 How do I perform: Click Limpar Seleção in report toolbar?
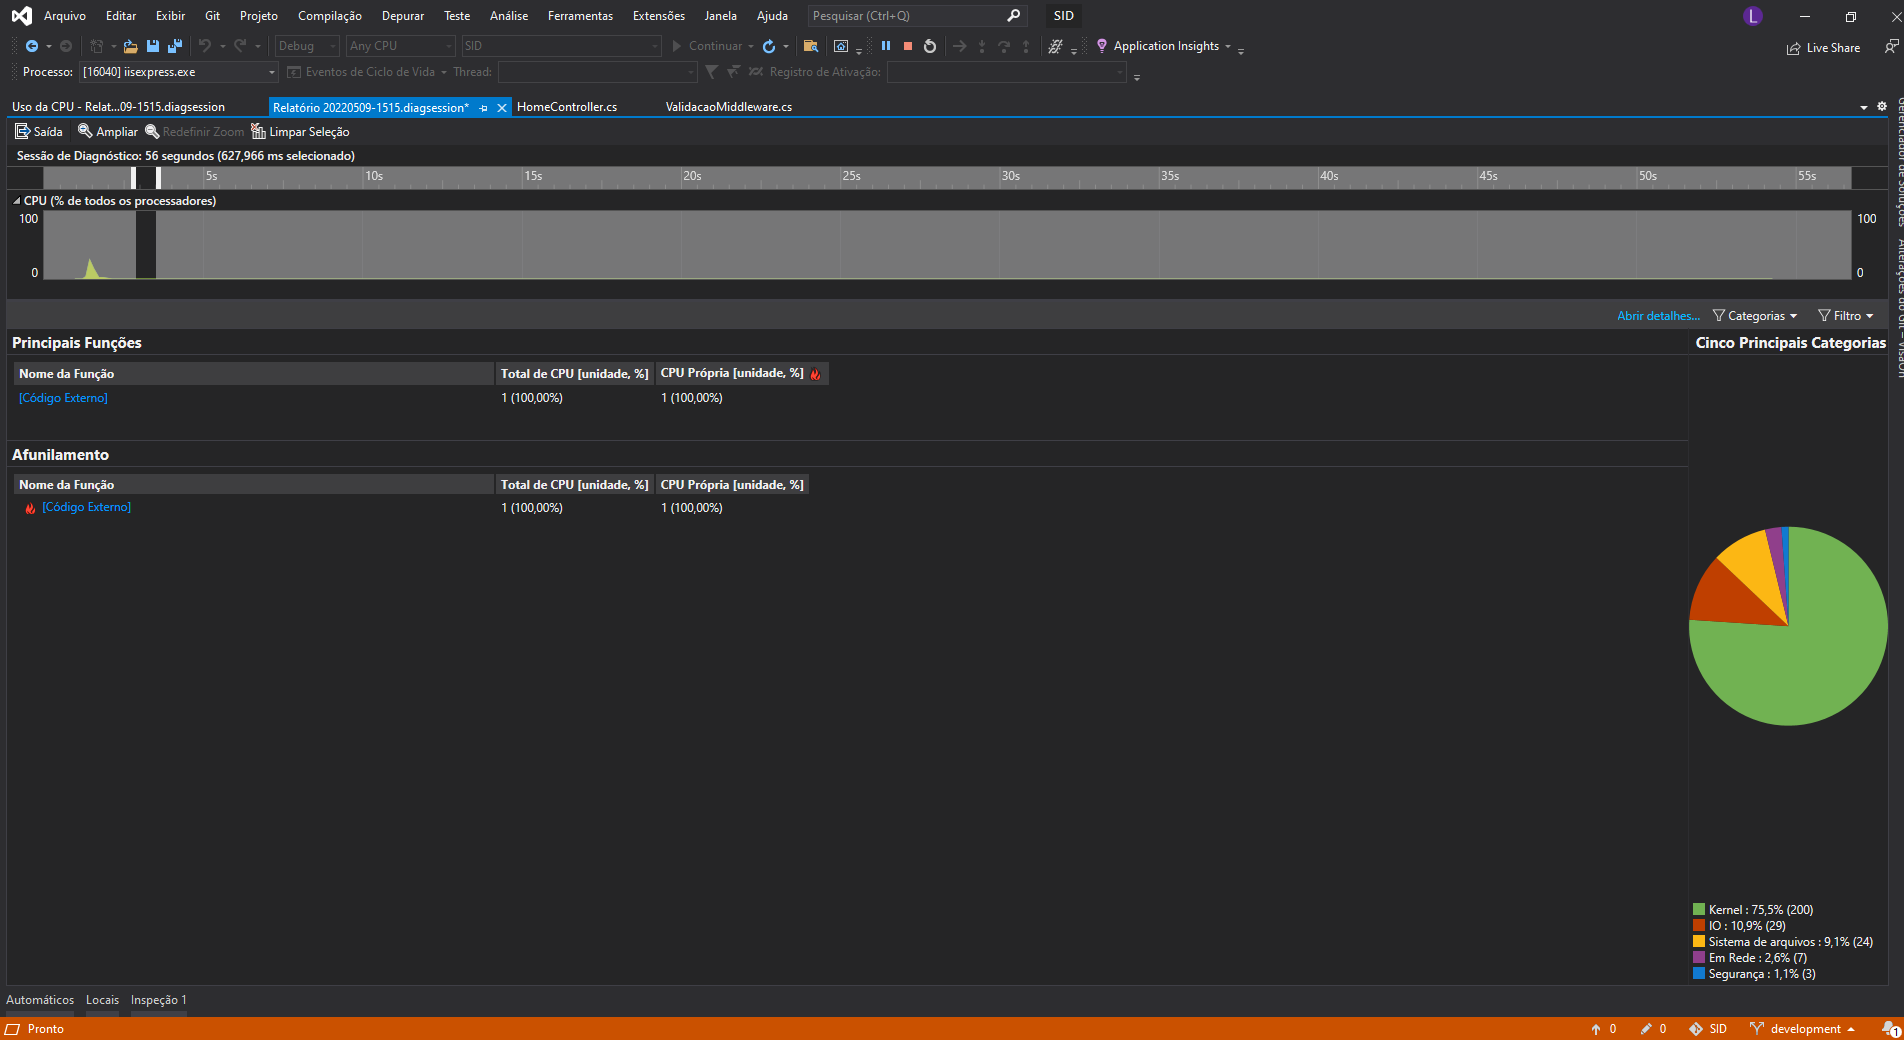[x=300, y=132]
